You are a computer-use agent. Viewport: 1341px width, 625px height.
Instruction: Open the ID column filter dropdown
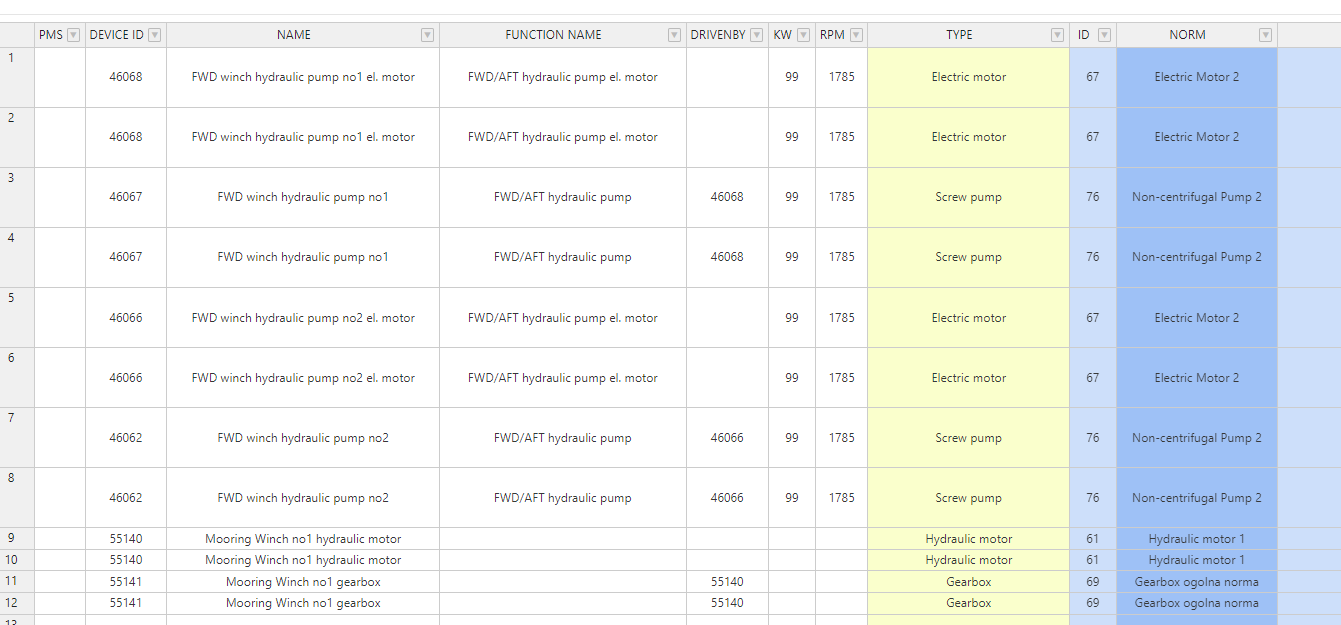tap(1104, 35)
